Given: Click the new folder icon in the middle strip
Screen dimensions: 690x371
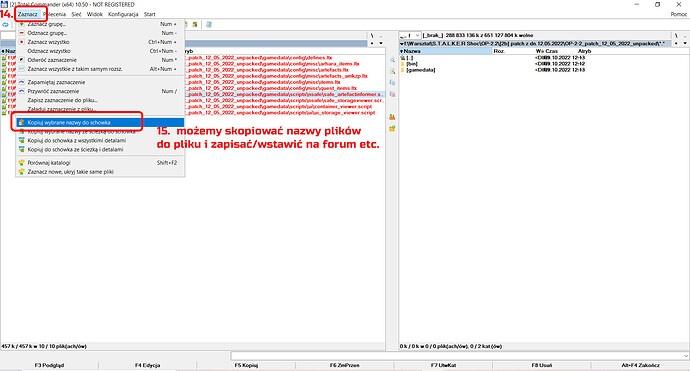Looking at the screenshot, I should [392, 128].
